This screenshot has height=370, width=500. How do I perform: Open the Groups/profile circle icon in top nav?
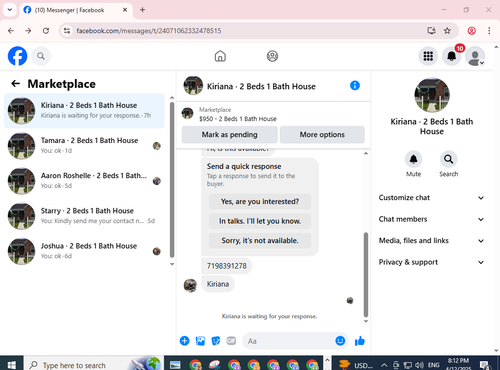coord(272,56)
